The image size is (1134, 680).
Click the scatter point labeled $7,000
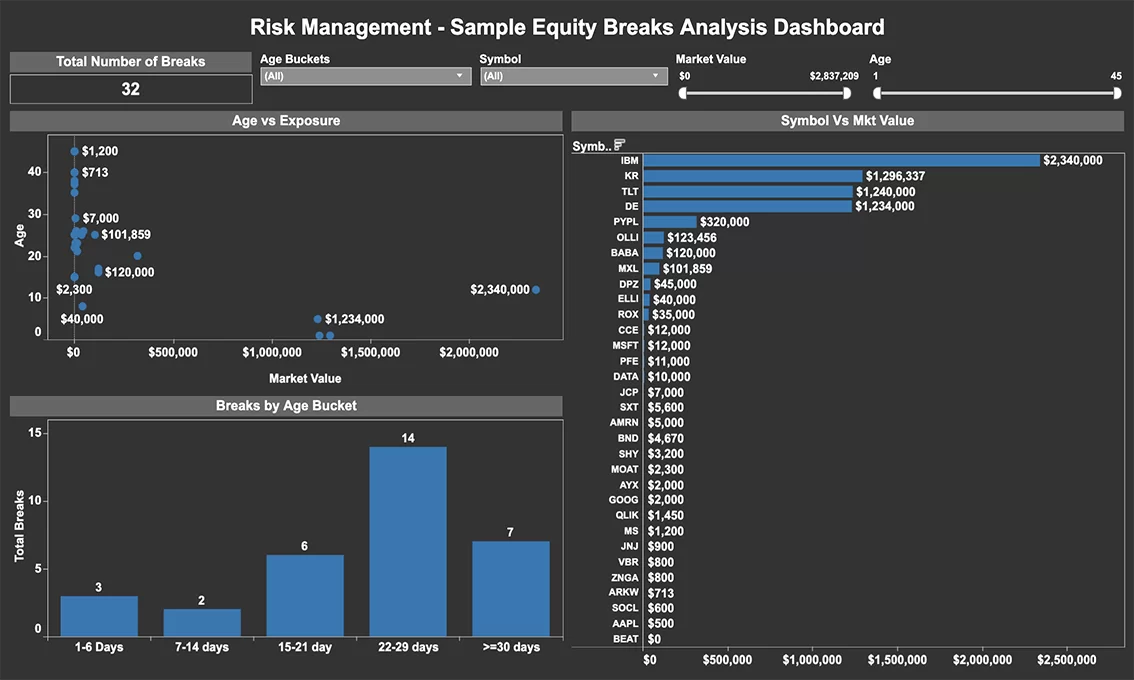point(75,218)
